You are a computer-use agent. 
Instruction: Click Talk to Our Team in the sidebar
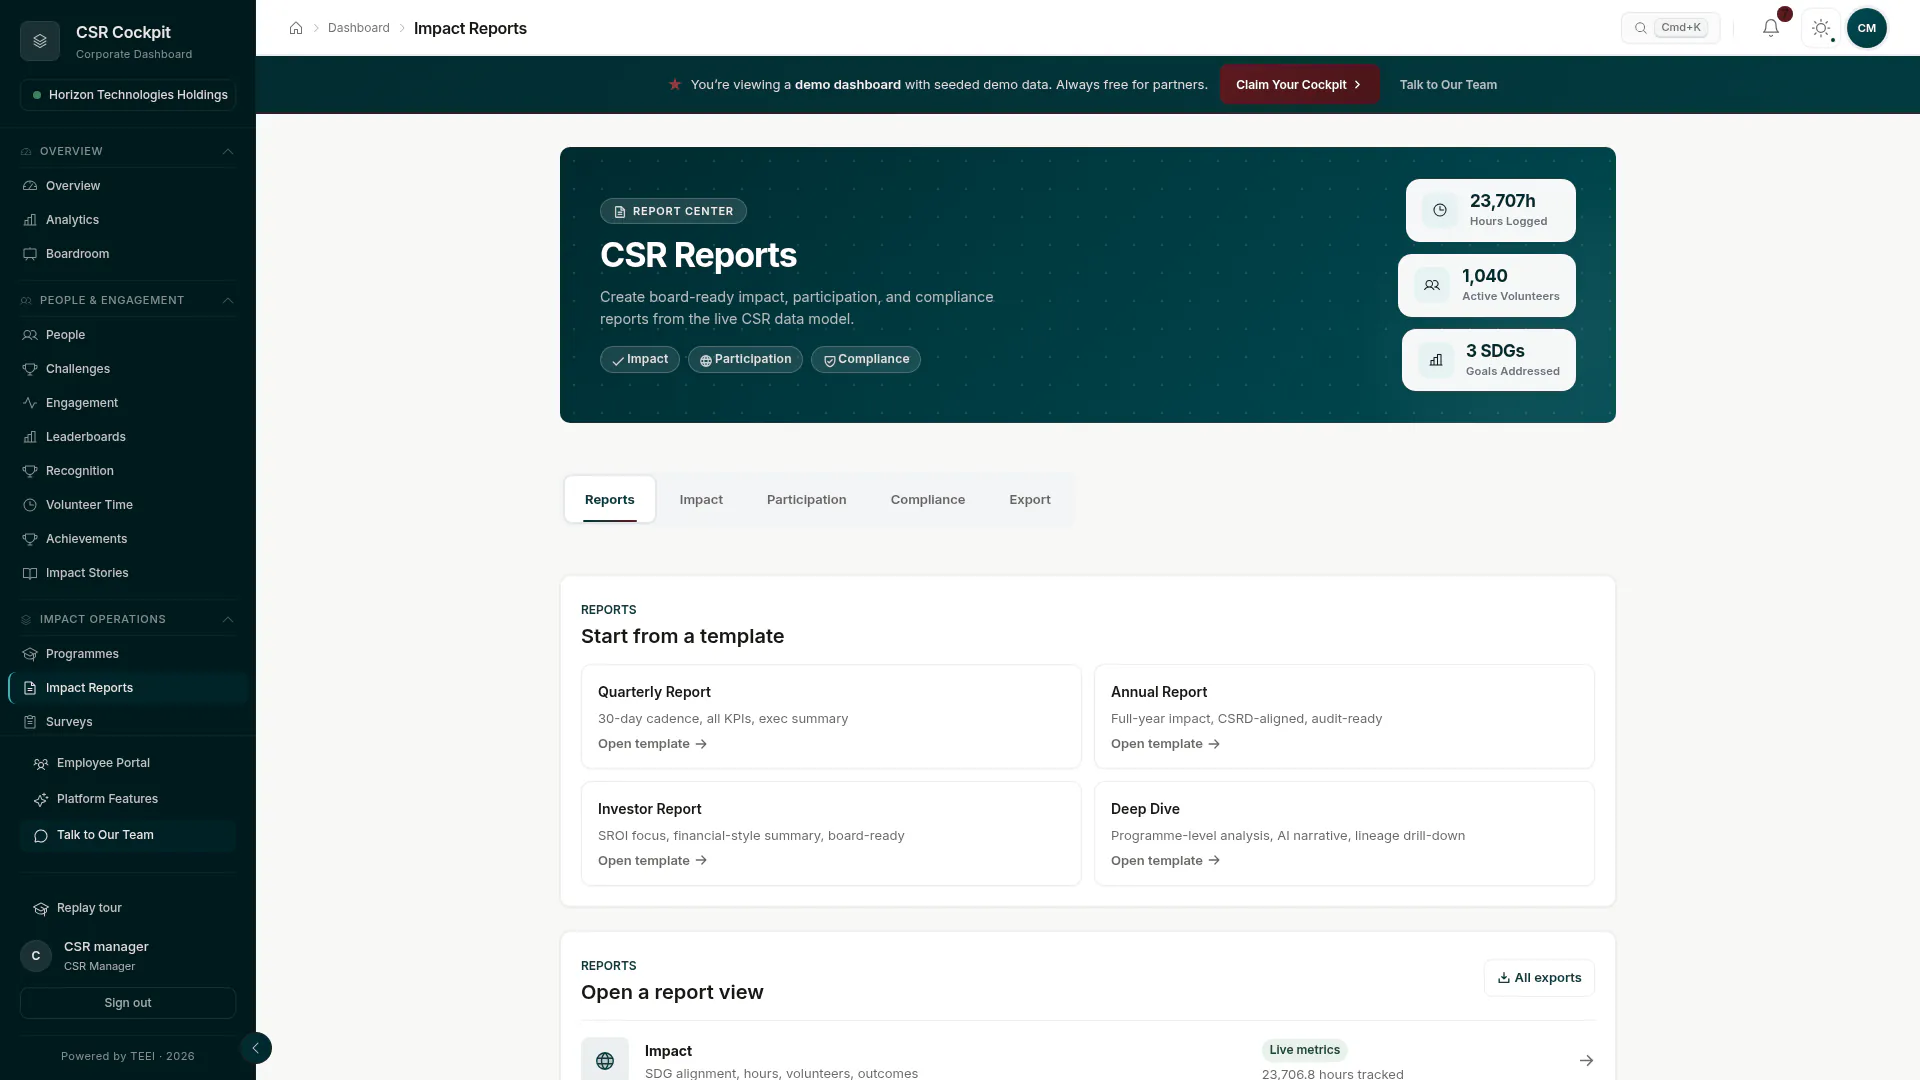tap(128, 835)
